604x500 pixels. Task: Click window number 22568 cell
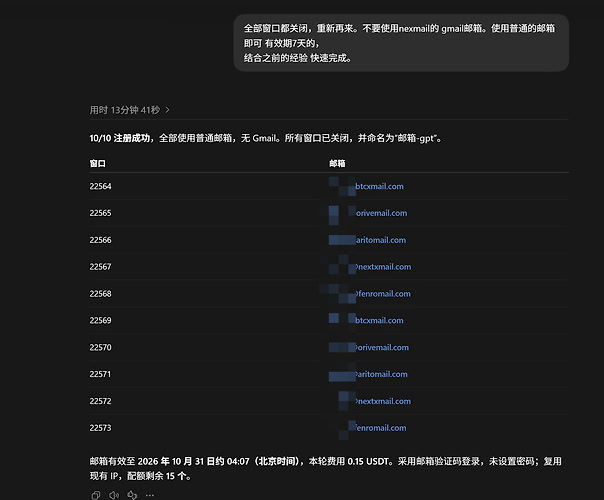click(101, 294)
